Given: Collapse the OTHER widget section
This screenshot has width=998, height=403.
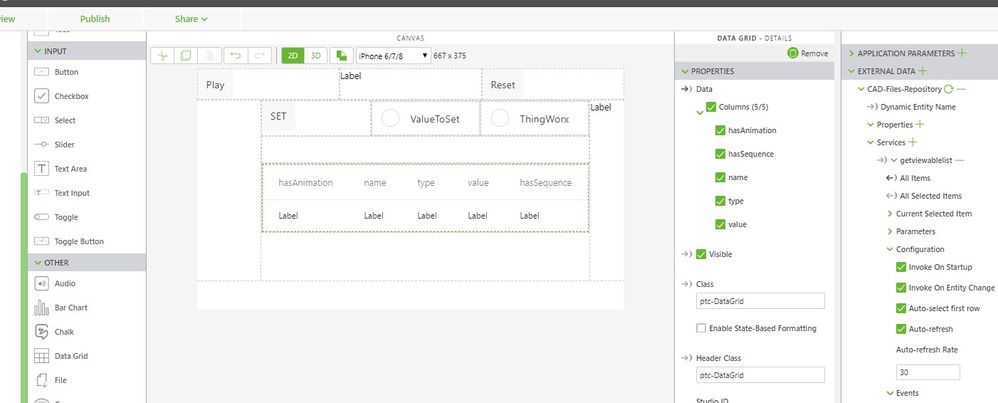Looking at the screenshot, I should coord(36,262).
